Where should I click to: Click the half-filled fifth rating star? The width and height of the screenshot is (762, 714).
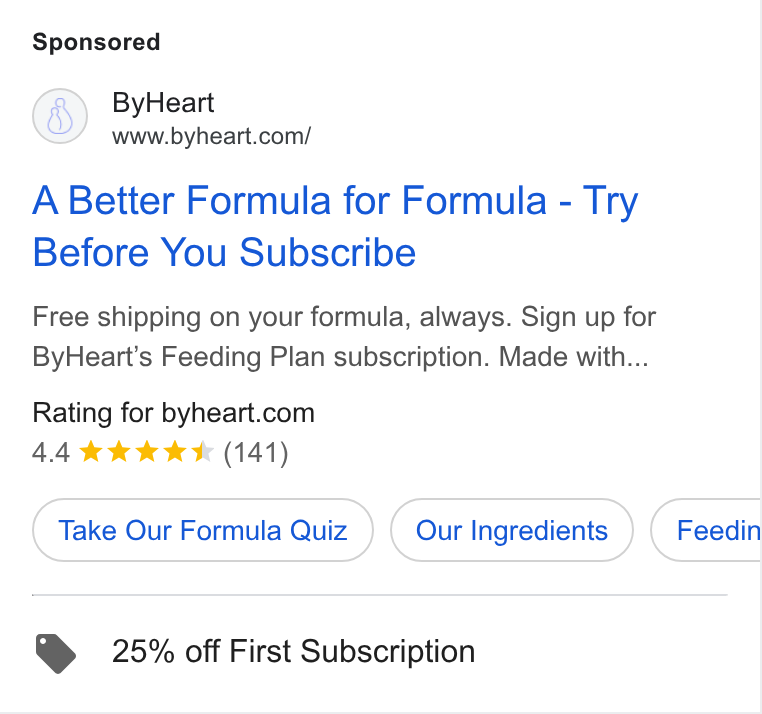point(203,451)
